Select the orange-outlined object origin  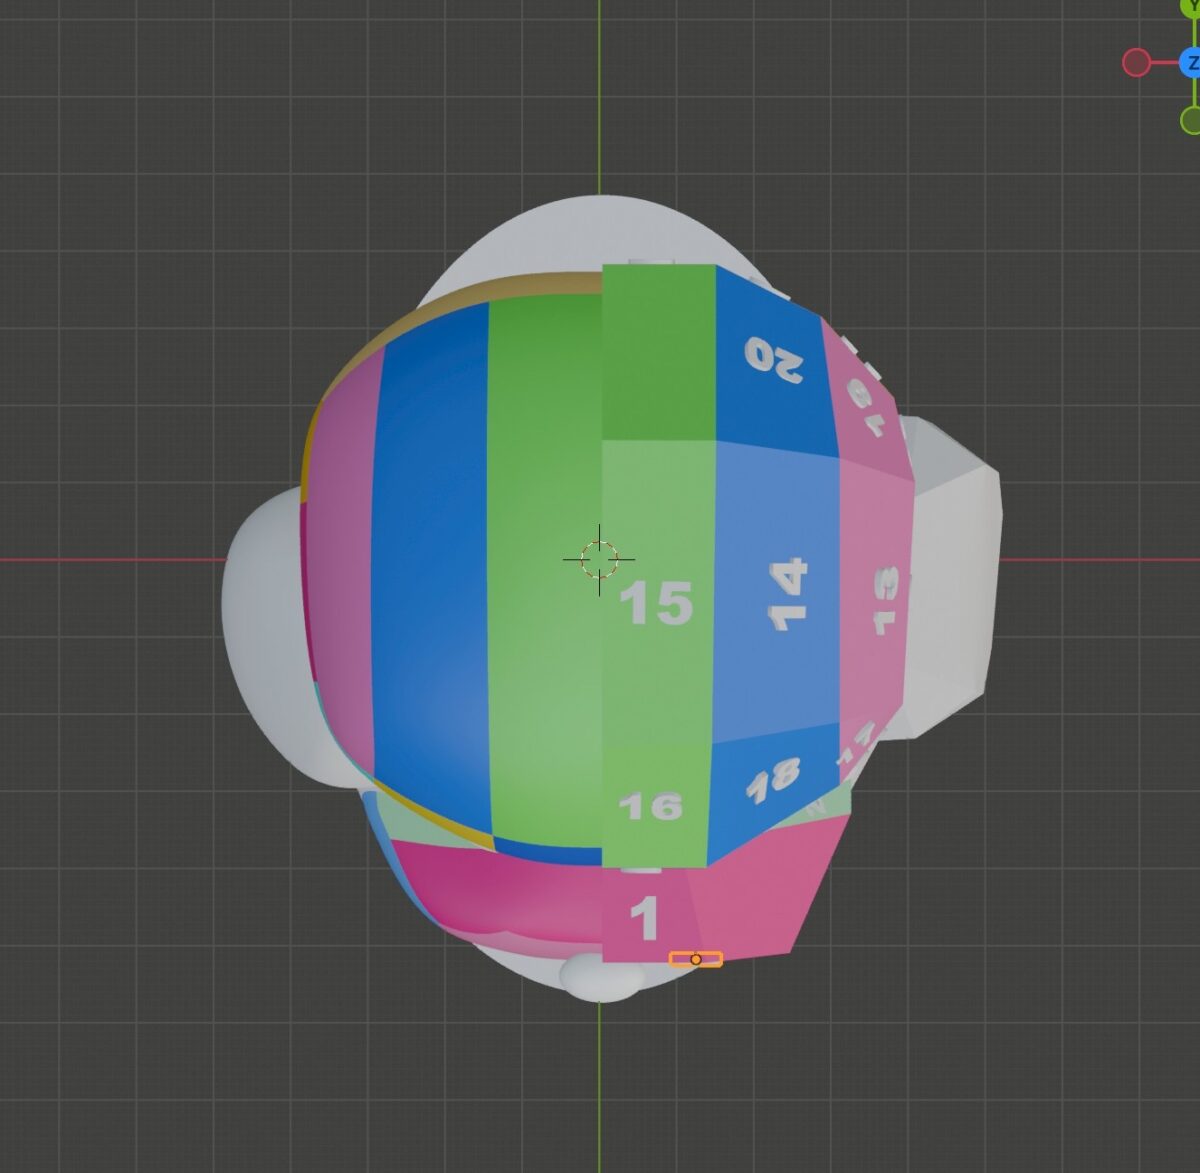click(x=696, y=959)
